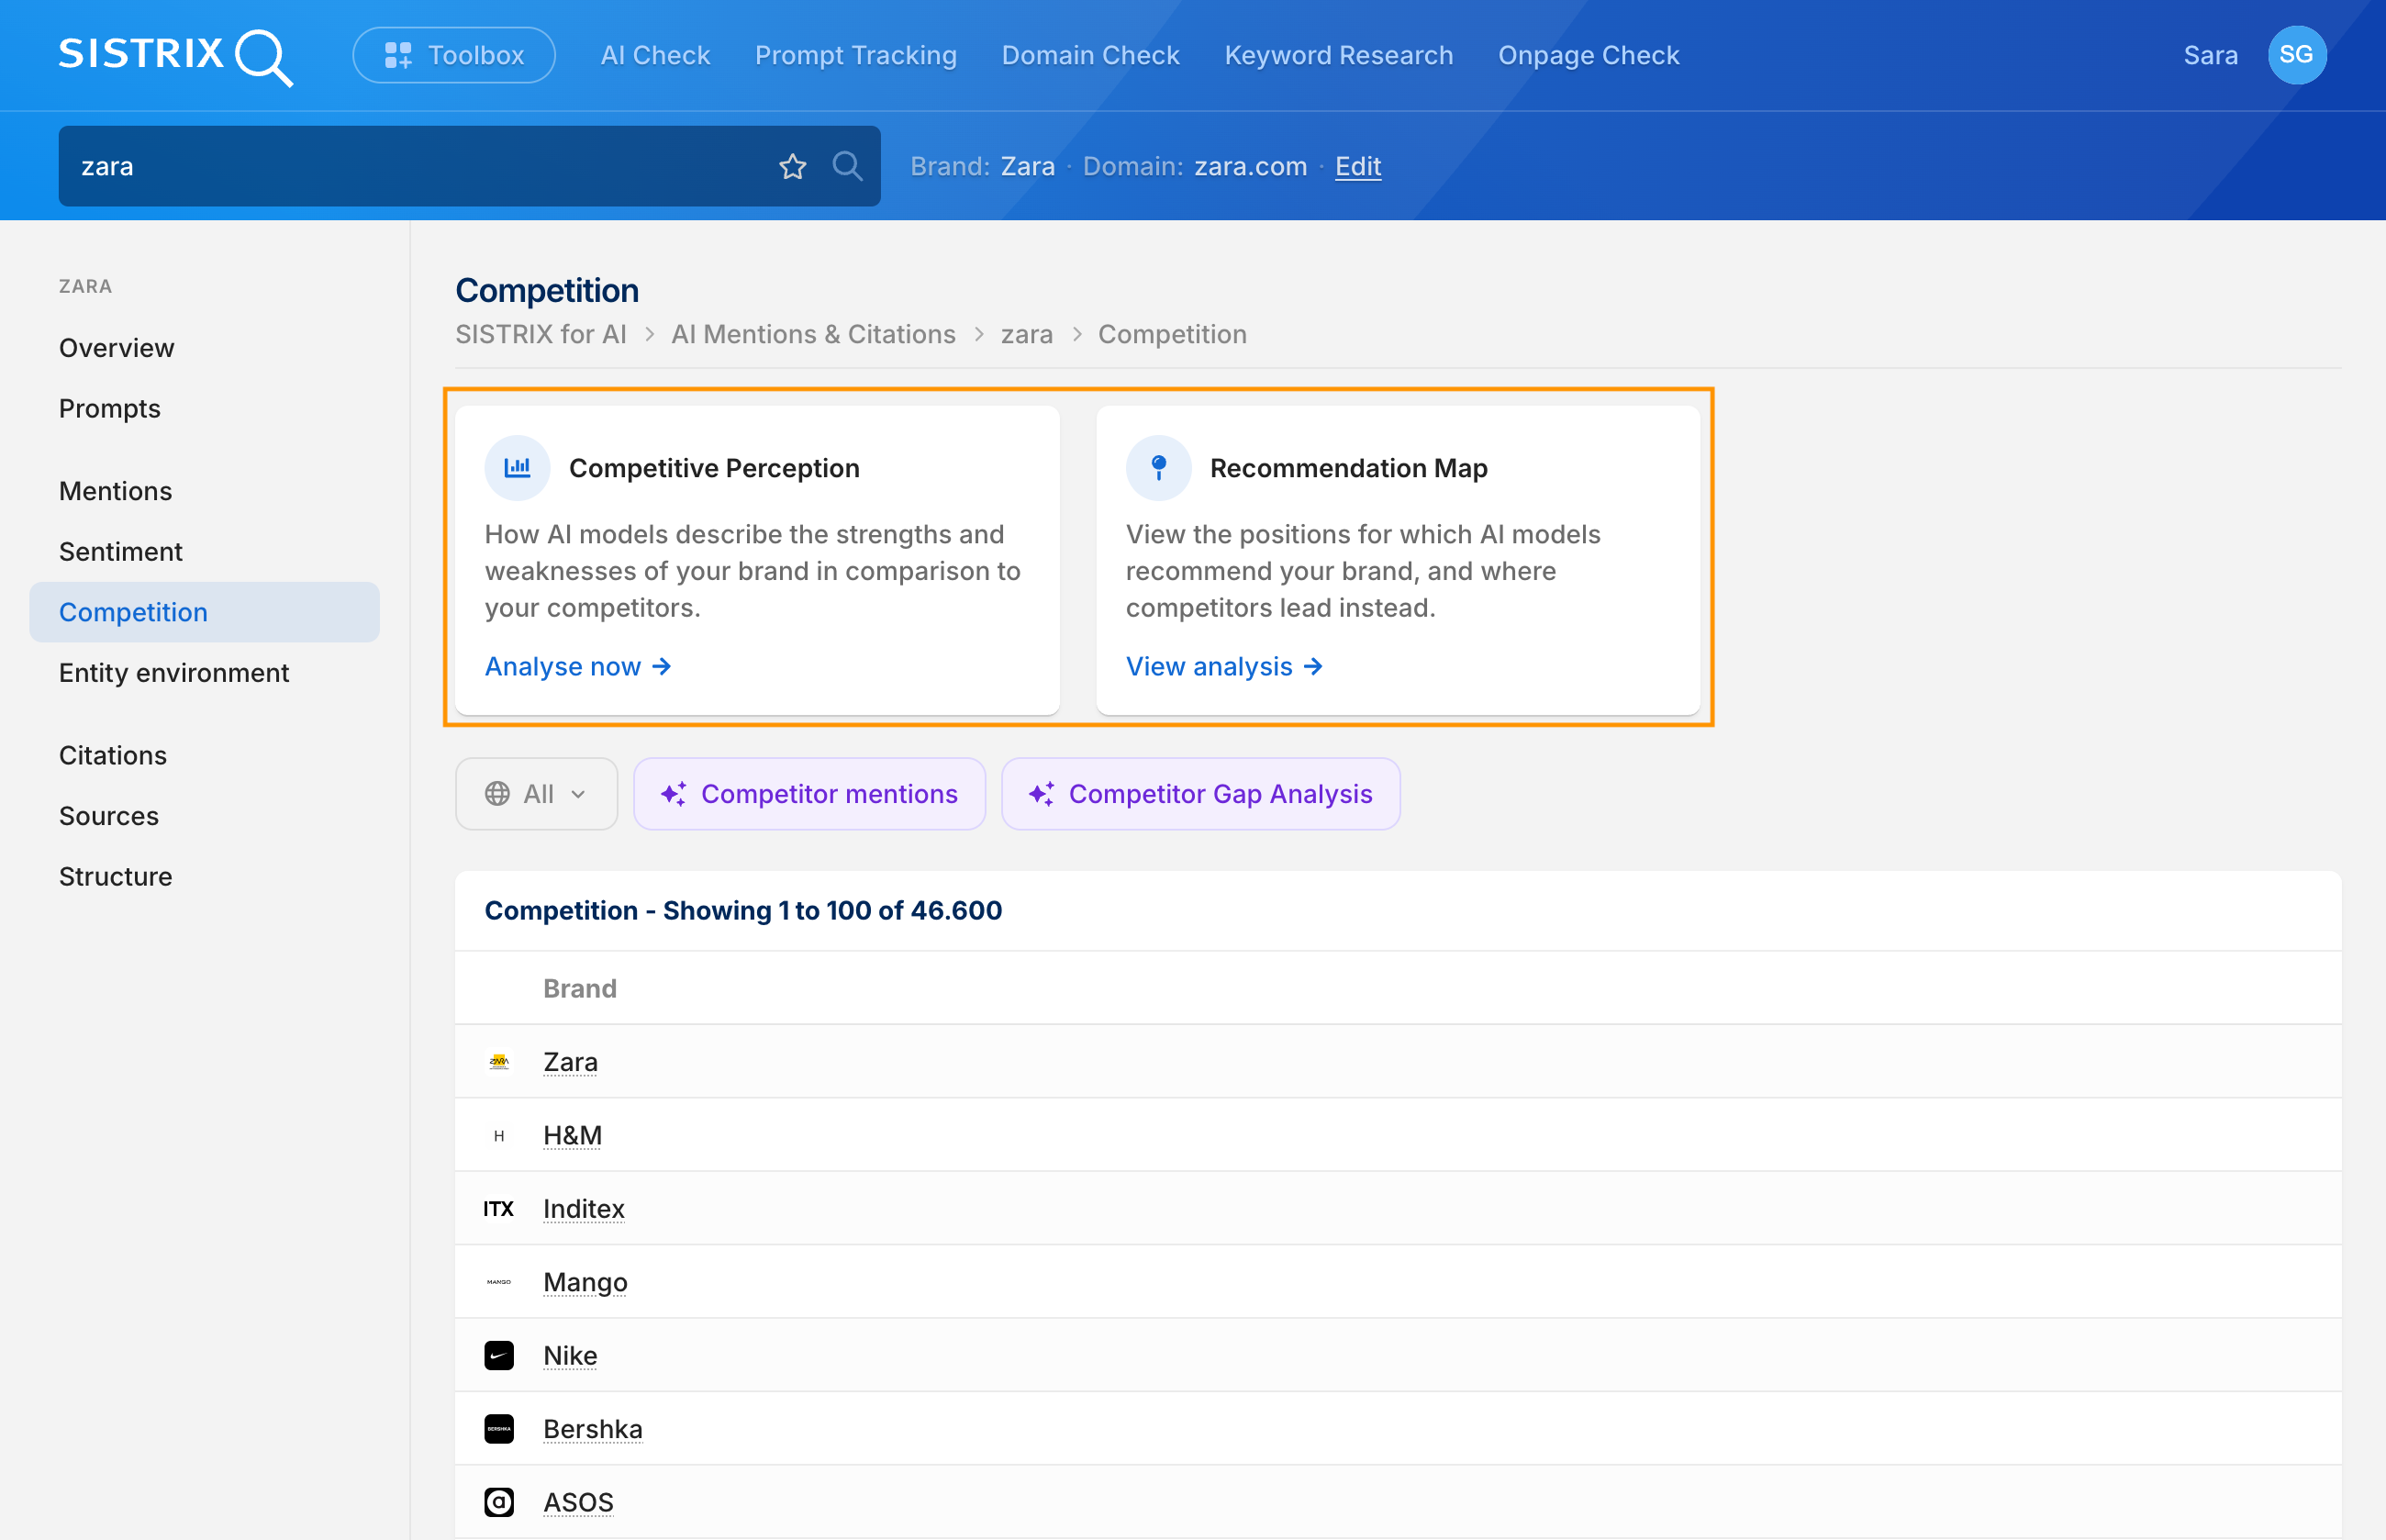Open the Nike brand row

pyautogui.click(x=1398, y=1355)
